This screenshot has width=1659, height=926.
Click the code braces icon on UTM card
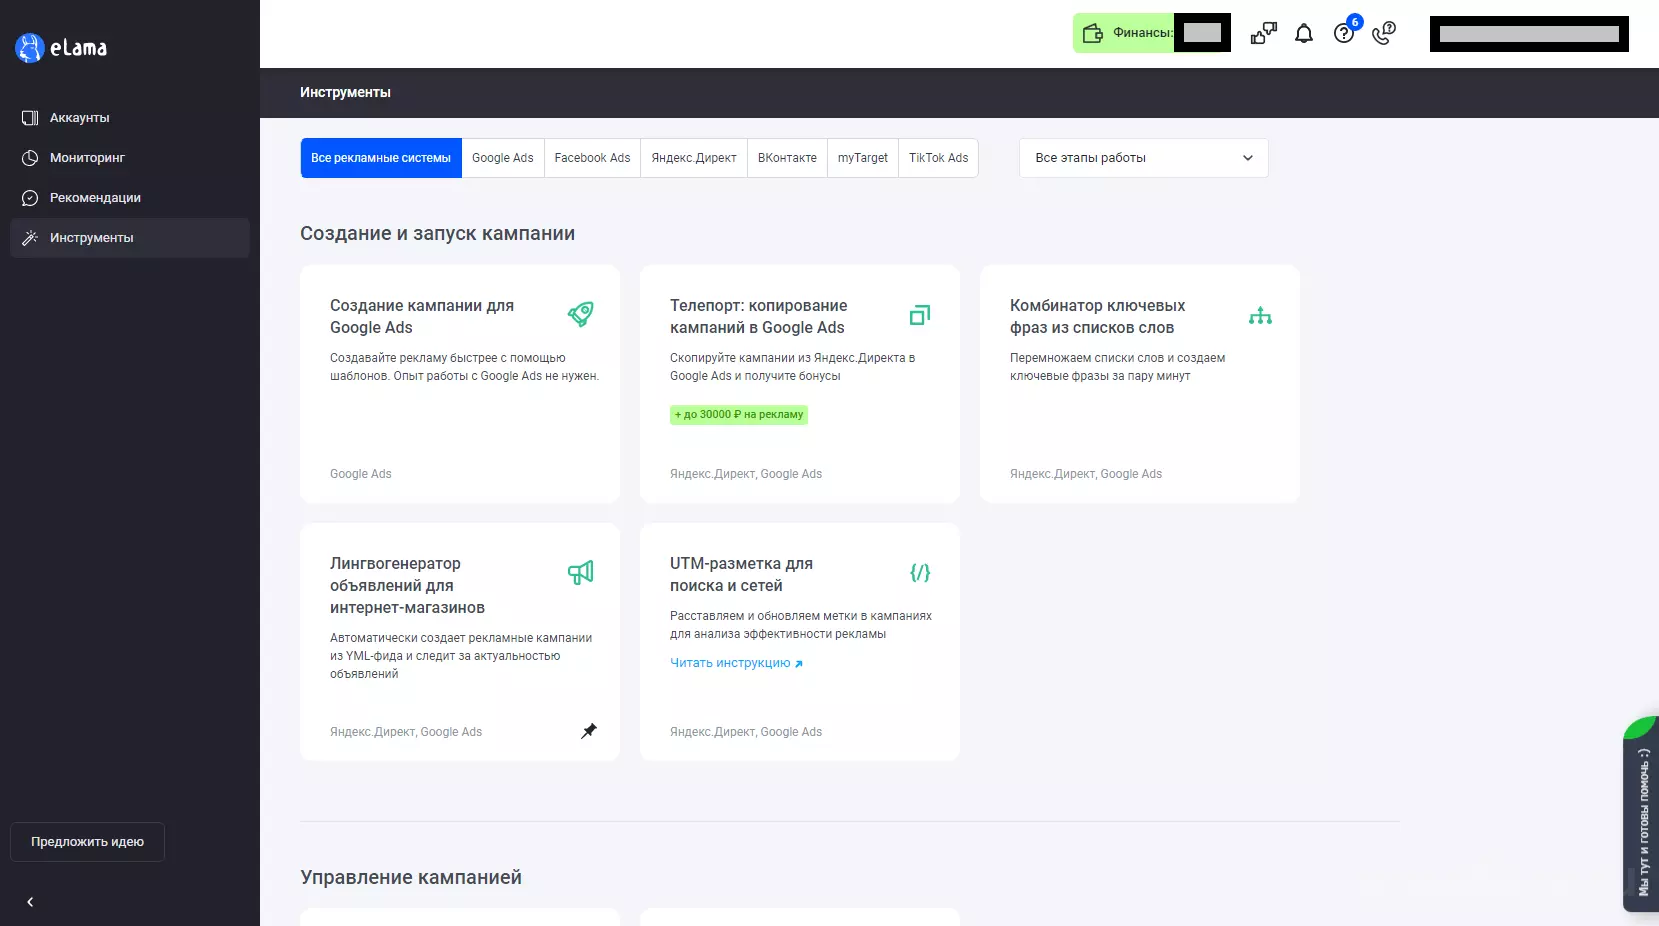[920, 573]
